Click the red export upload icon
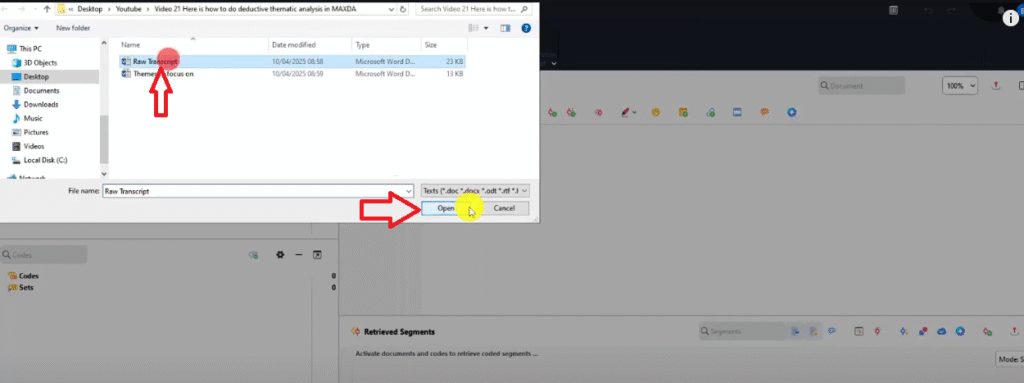1024x383 pixels. [x=996, y=86]
